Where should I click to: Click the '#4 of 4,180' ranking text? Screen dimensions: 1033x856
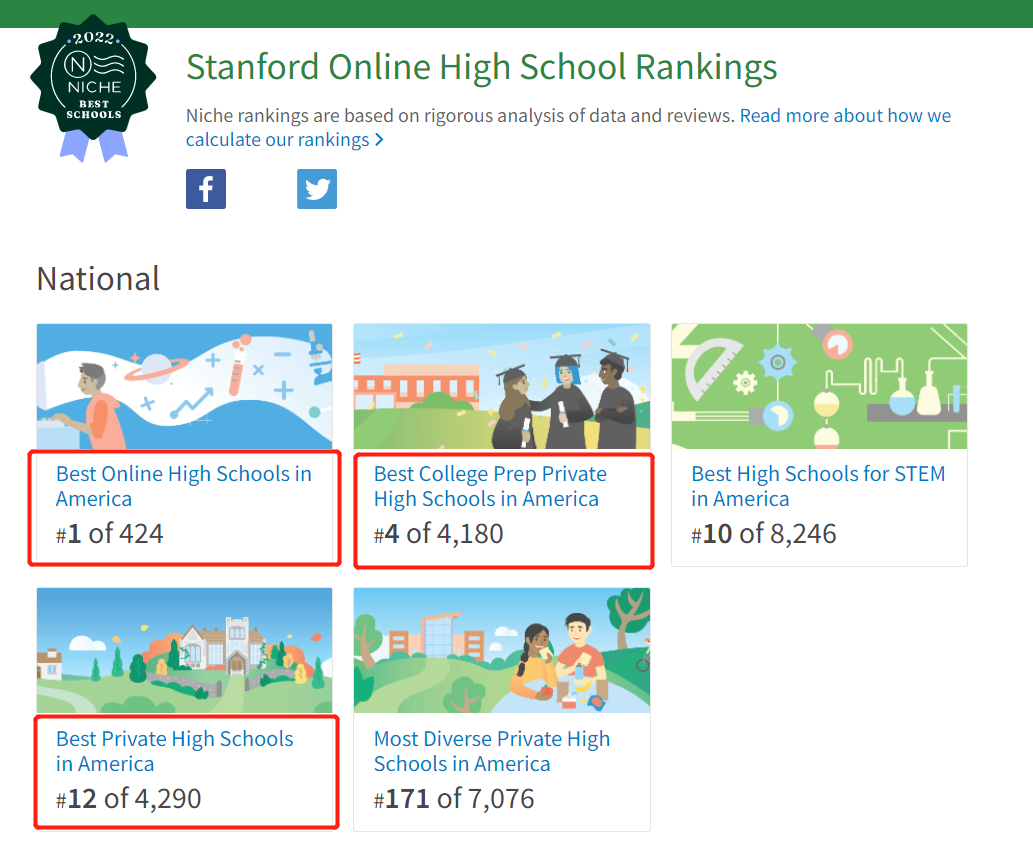[x=439, y=534]
